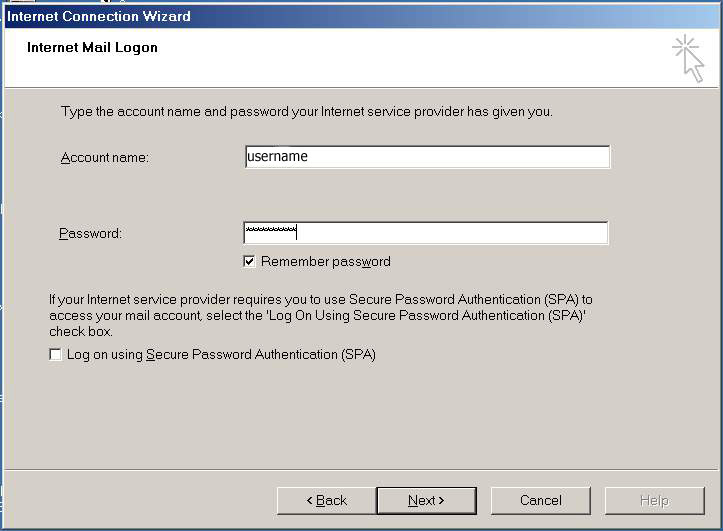The image size is (723, 531).
Task: Click the "Type the account name" instruction text
Action: [306, 112]
